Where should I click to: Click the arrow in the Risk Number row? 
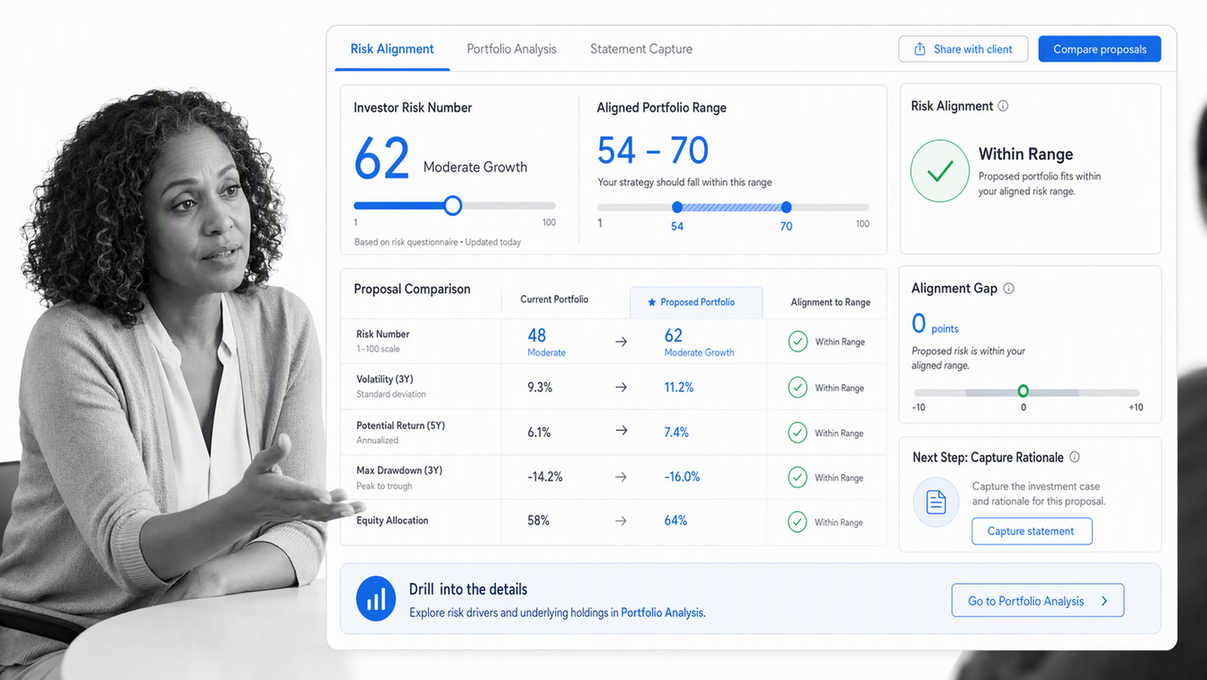coord(621,342)
